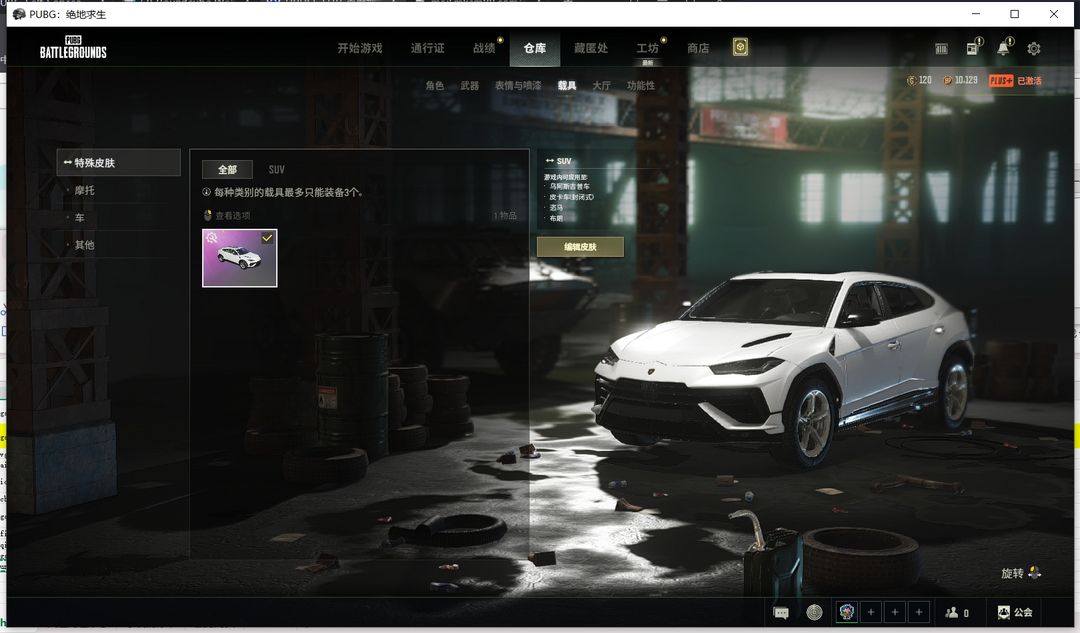Click the 旋转 label

[1012, 573]
